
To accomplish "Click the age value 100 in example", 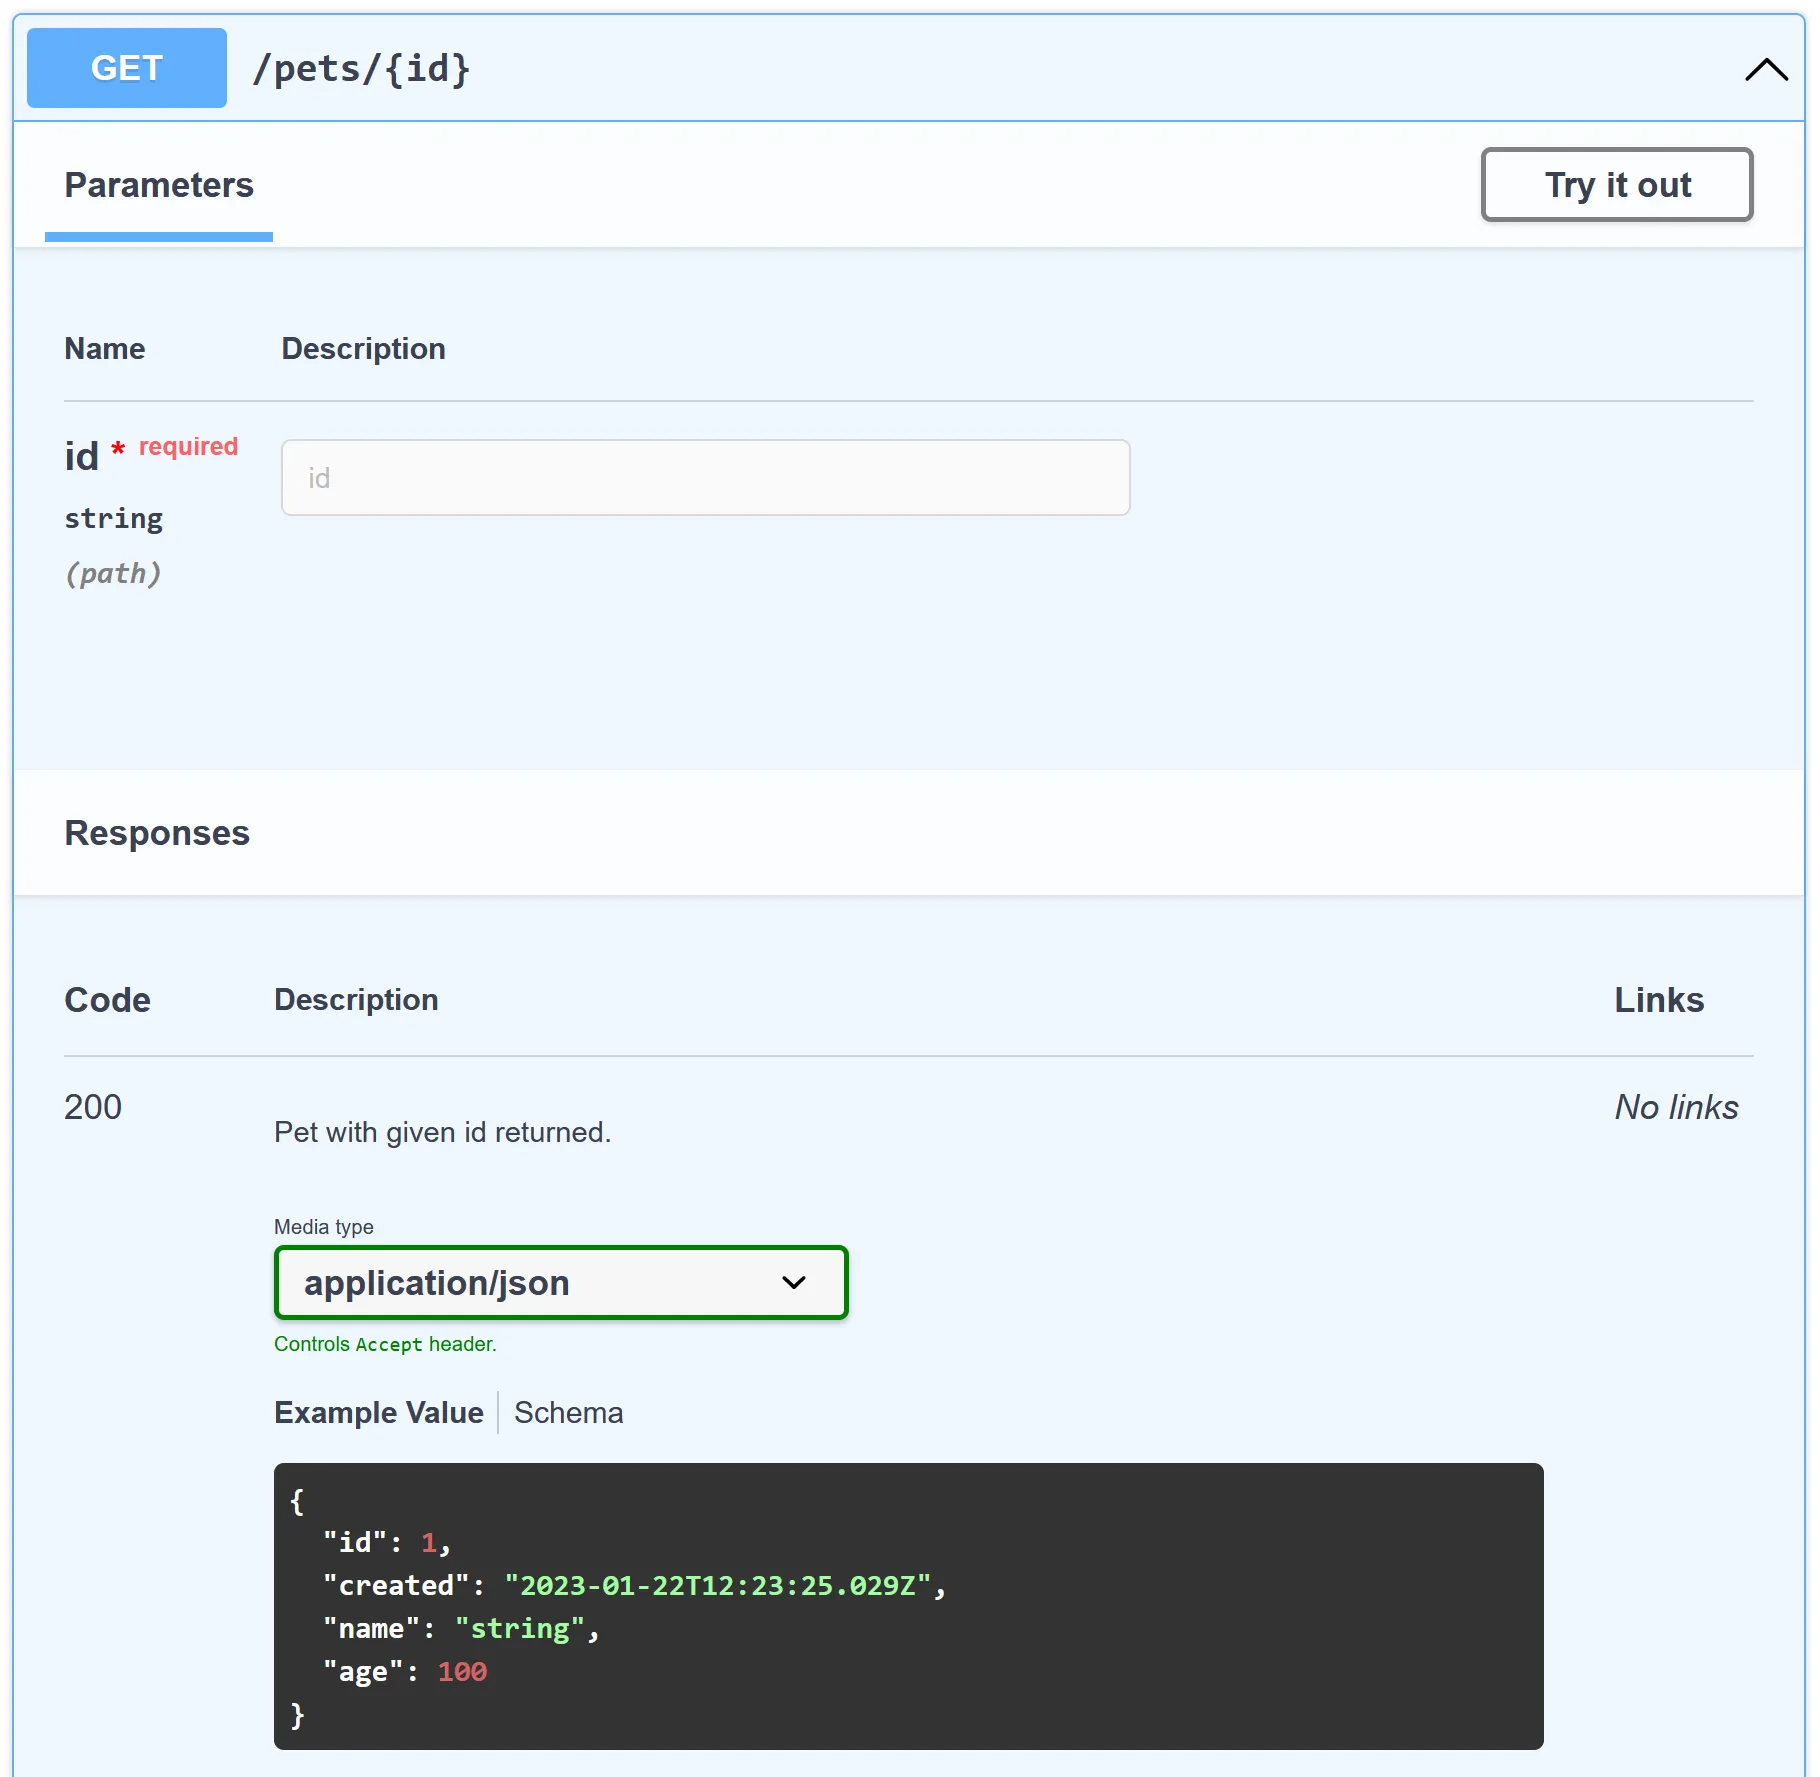I will pos(462,1672).
